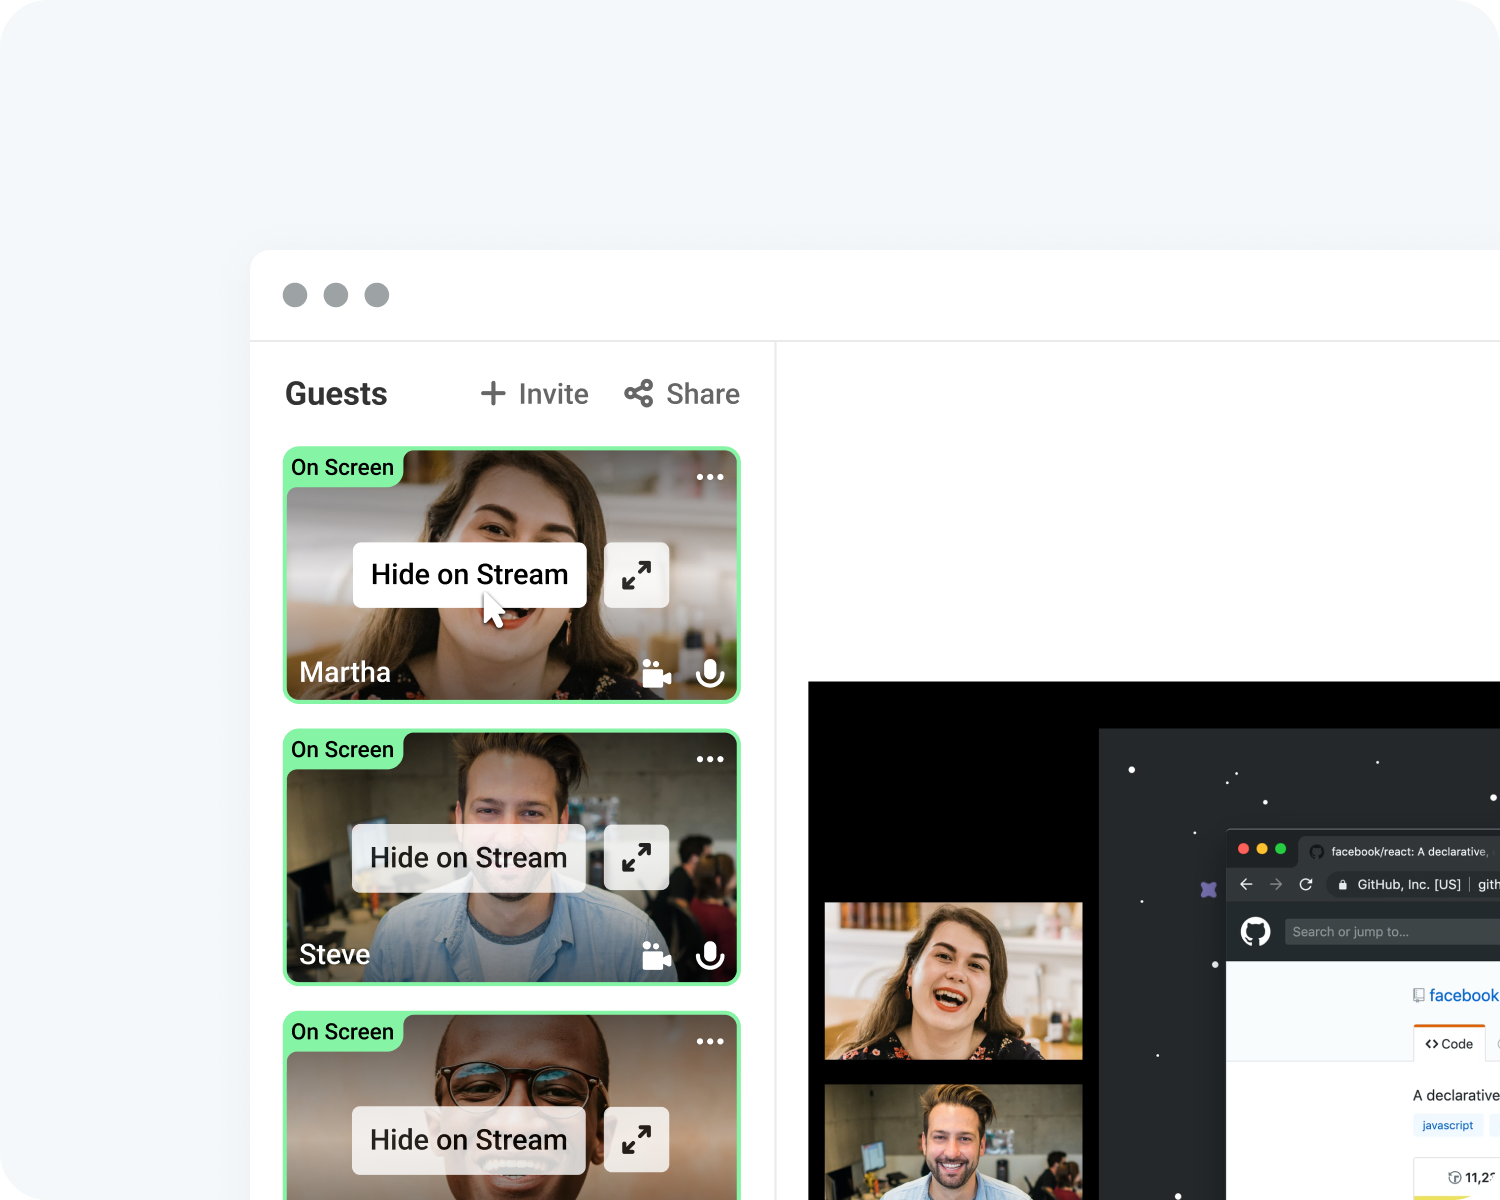Click Steve's video in stream preview
1500x1200 pixels.
click(953, 1142)
